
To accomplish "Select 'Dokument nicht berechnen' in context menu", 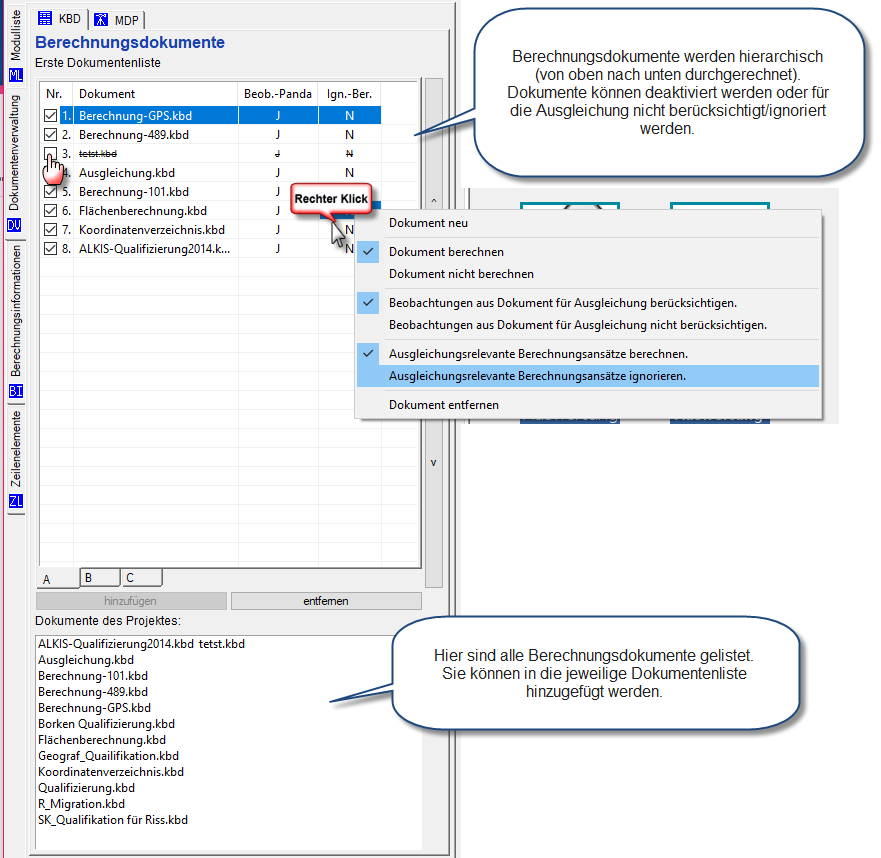I will (x=461, y=274).
